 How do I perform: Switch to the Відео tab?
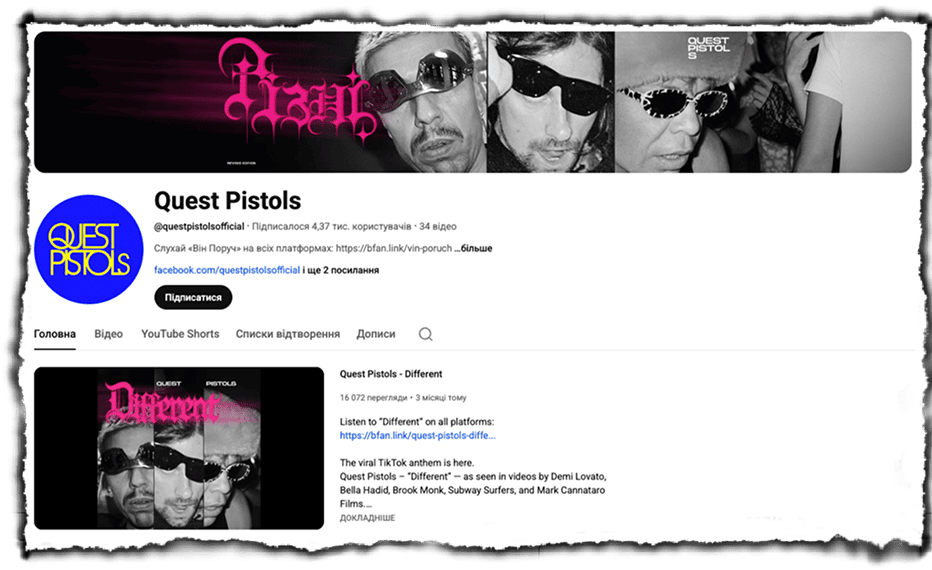108,334
